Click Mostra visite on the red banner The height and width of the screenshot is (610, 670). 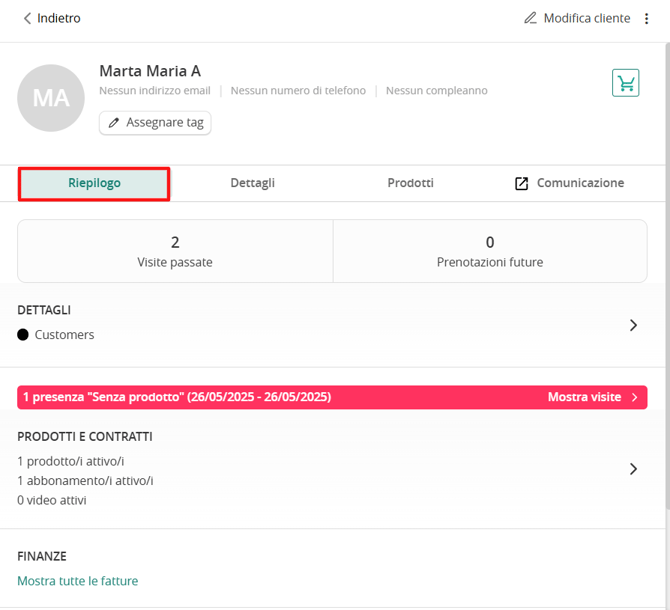pyautogui.click(x=584, y=397)
